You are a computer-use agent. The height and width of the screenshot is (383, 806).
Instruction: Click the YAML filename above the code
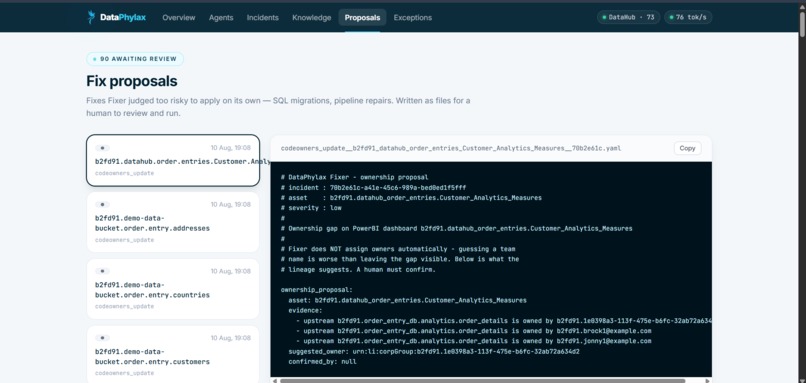click(x=451, y=148)
